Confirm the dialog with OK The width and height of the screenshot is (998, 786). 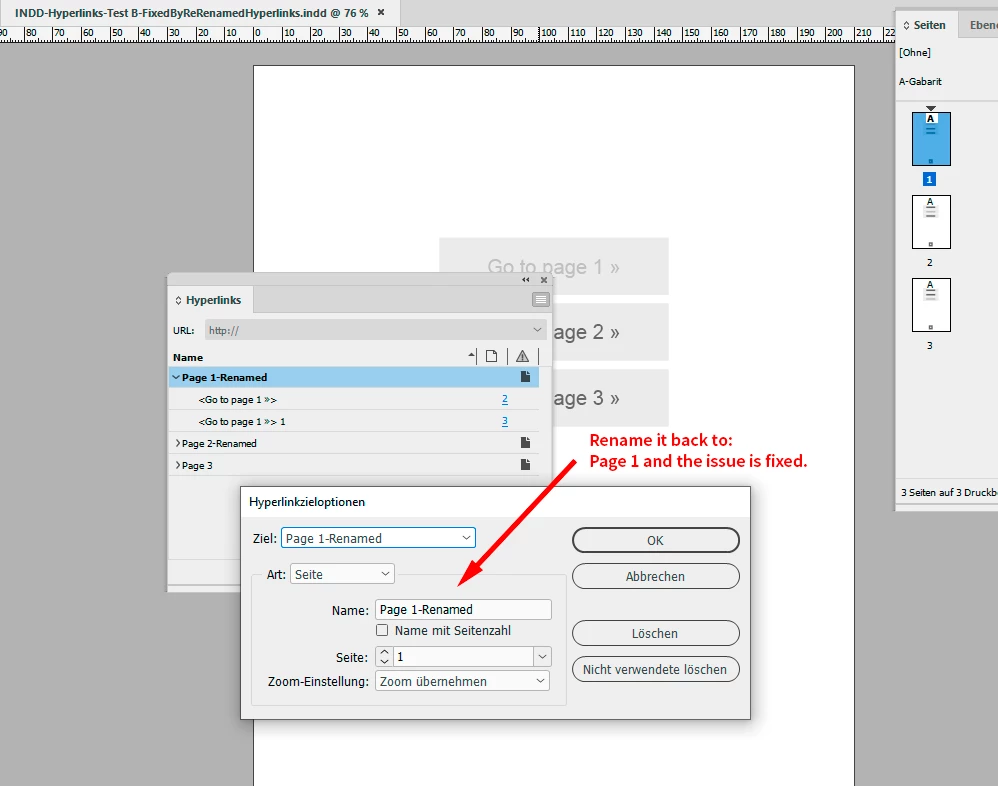(x=656, y=540)
